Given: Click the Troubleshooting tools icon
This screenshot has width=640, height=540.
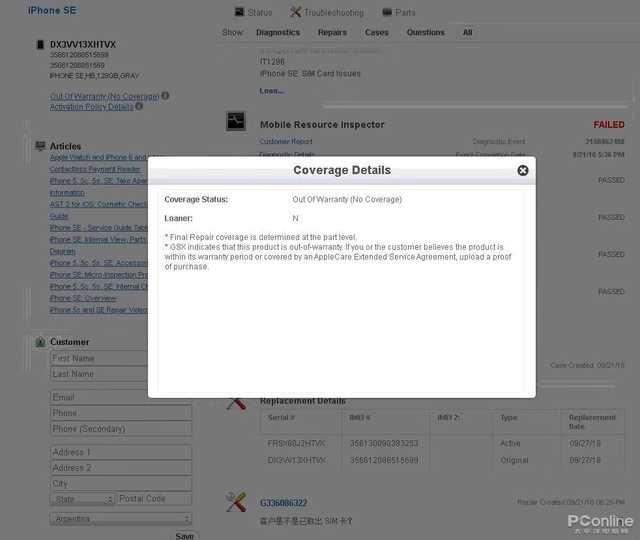Looking at the screenshot, I should click(295, 12).
